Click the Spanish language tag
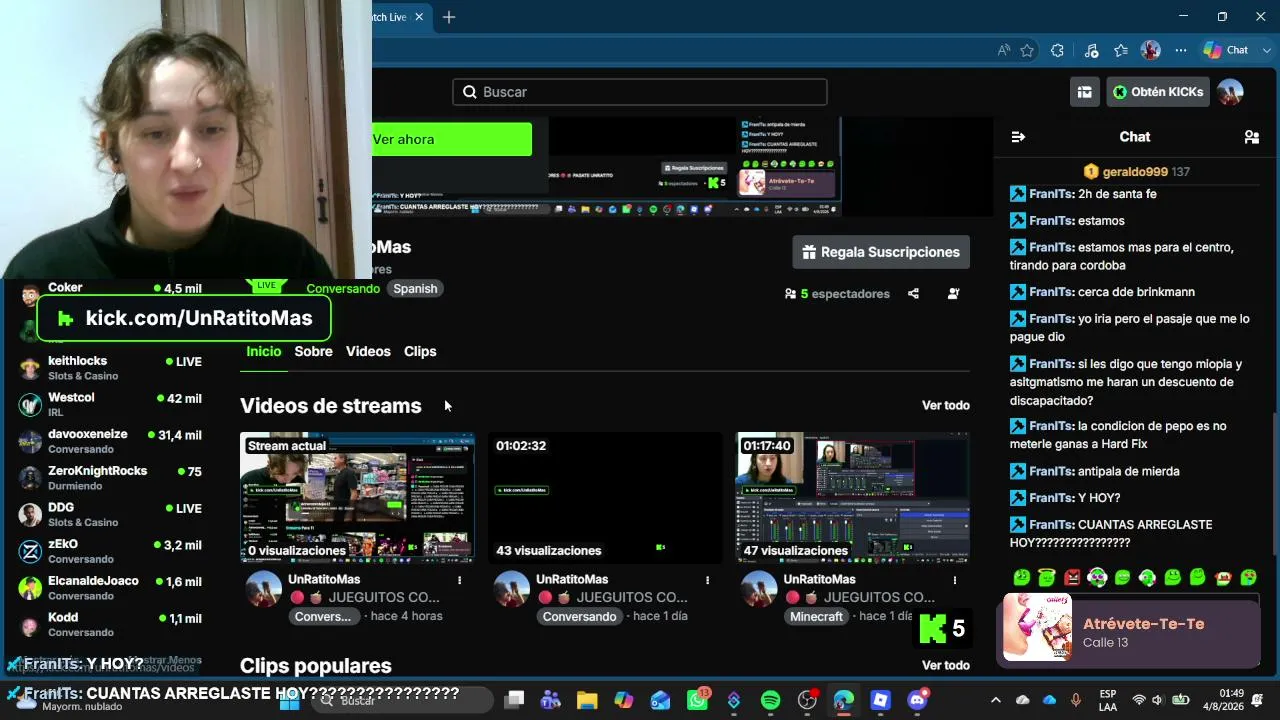This screenshot has width=1280, height=720. pyautogui.click(x=415, y=288)
